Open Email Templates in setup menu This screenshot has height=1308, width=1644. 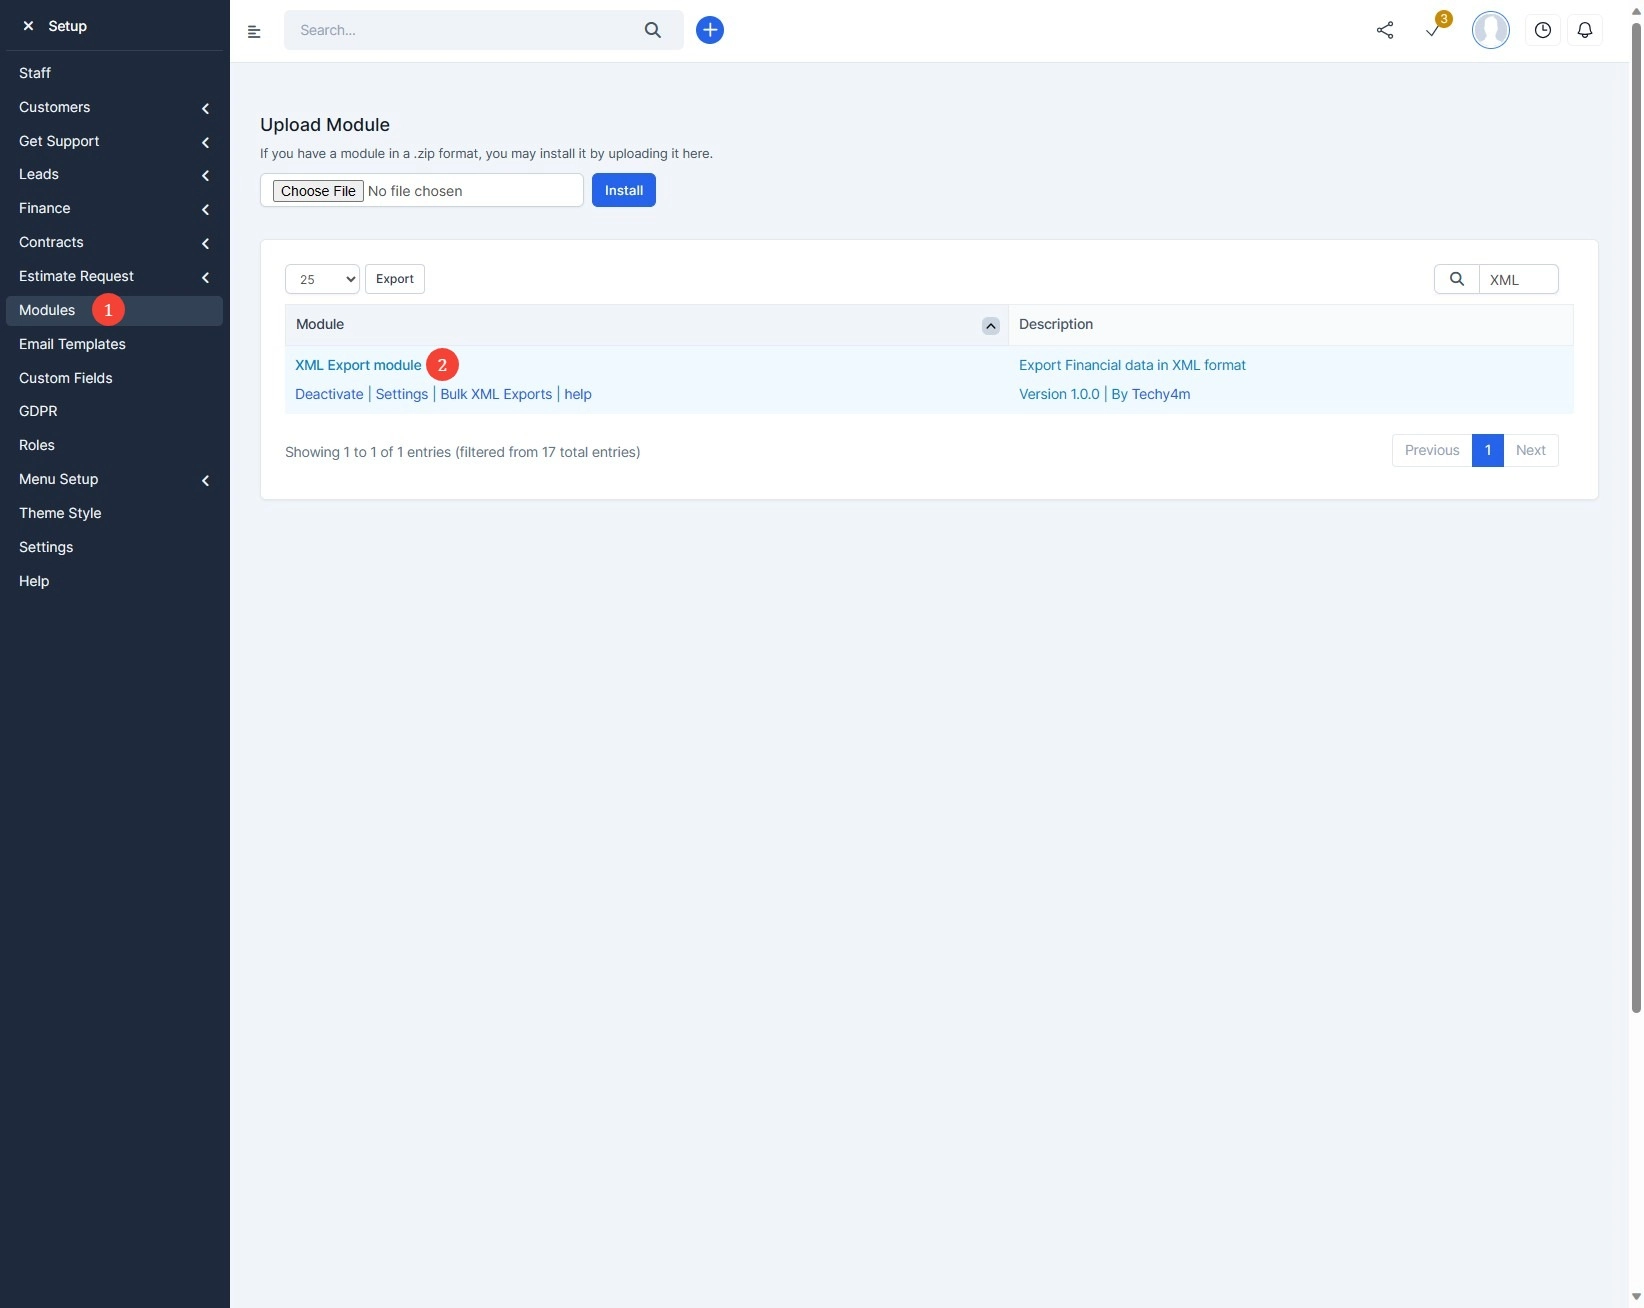pos(72,344)
